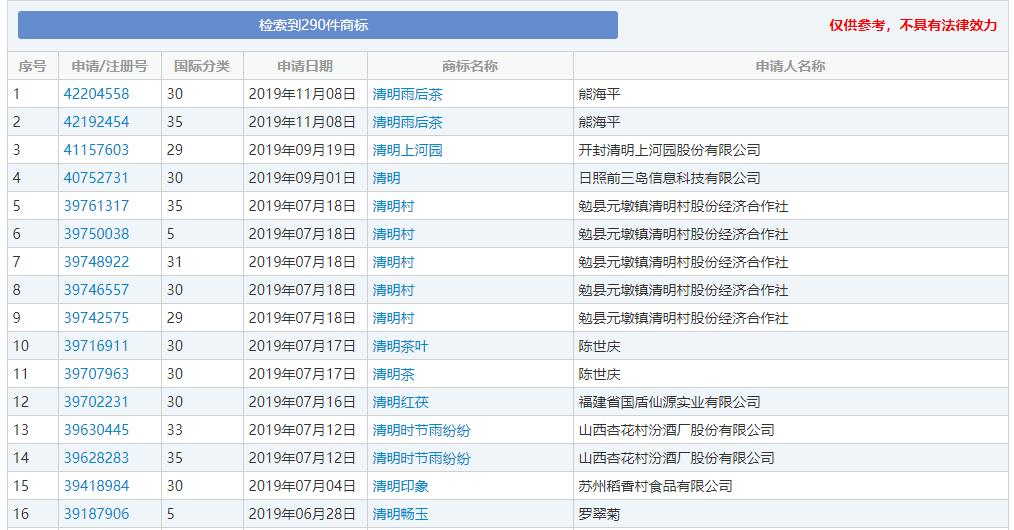Select applicant 熊海平 in row 1
The image size is (1014, 530).
(x=599, y=94)
